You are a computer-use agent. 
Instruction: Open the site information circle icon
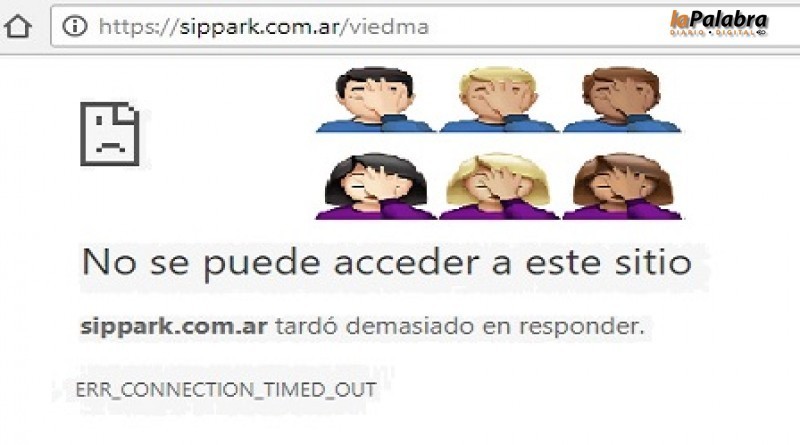click(x=74, y=26)
